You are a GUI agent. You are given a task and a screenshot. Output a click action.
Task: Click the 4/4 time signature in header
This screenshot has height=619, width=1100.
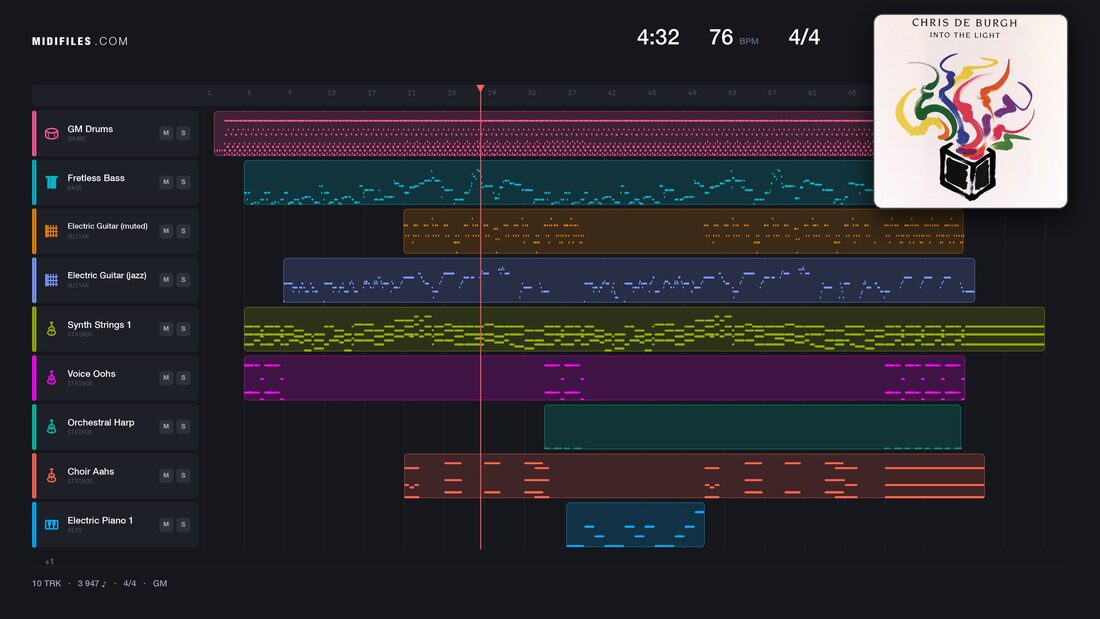[x=804, y=37]
